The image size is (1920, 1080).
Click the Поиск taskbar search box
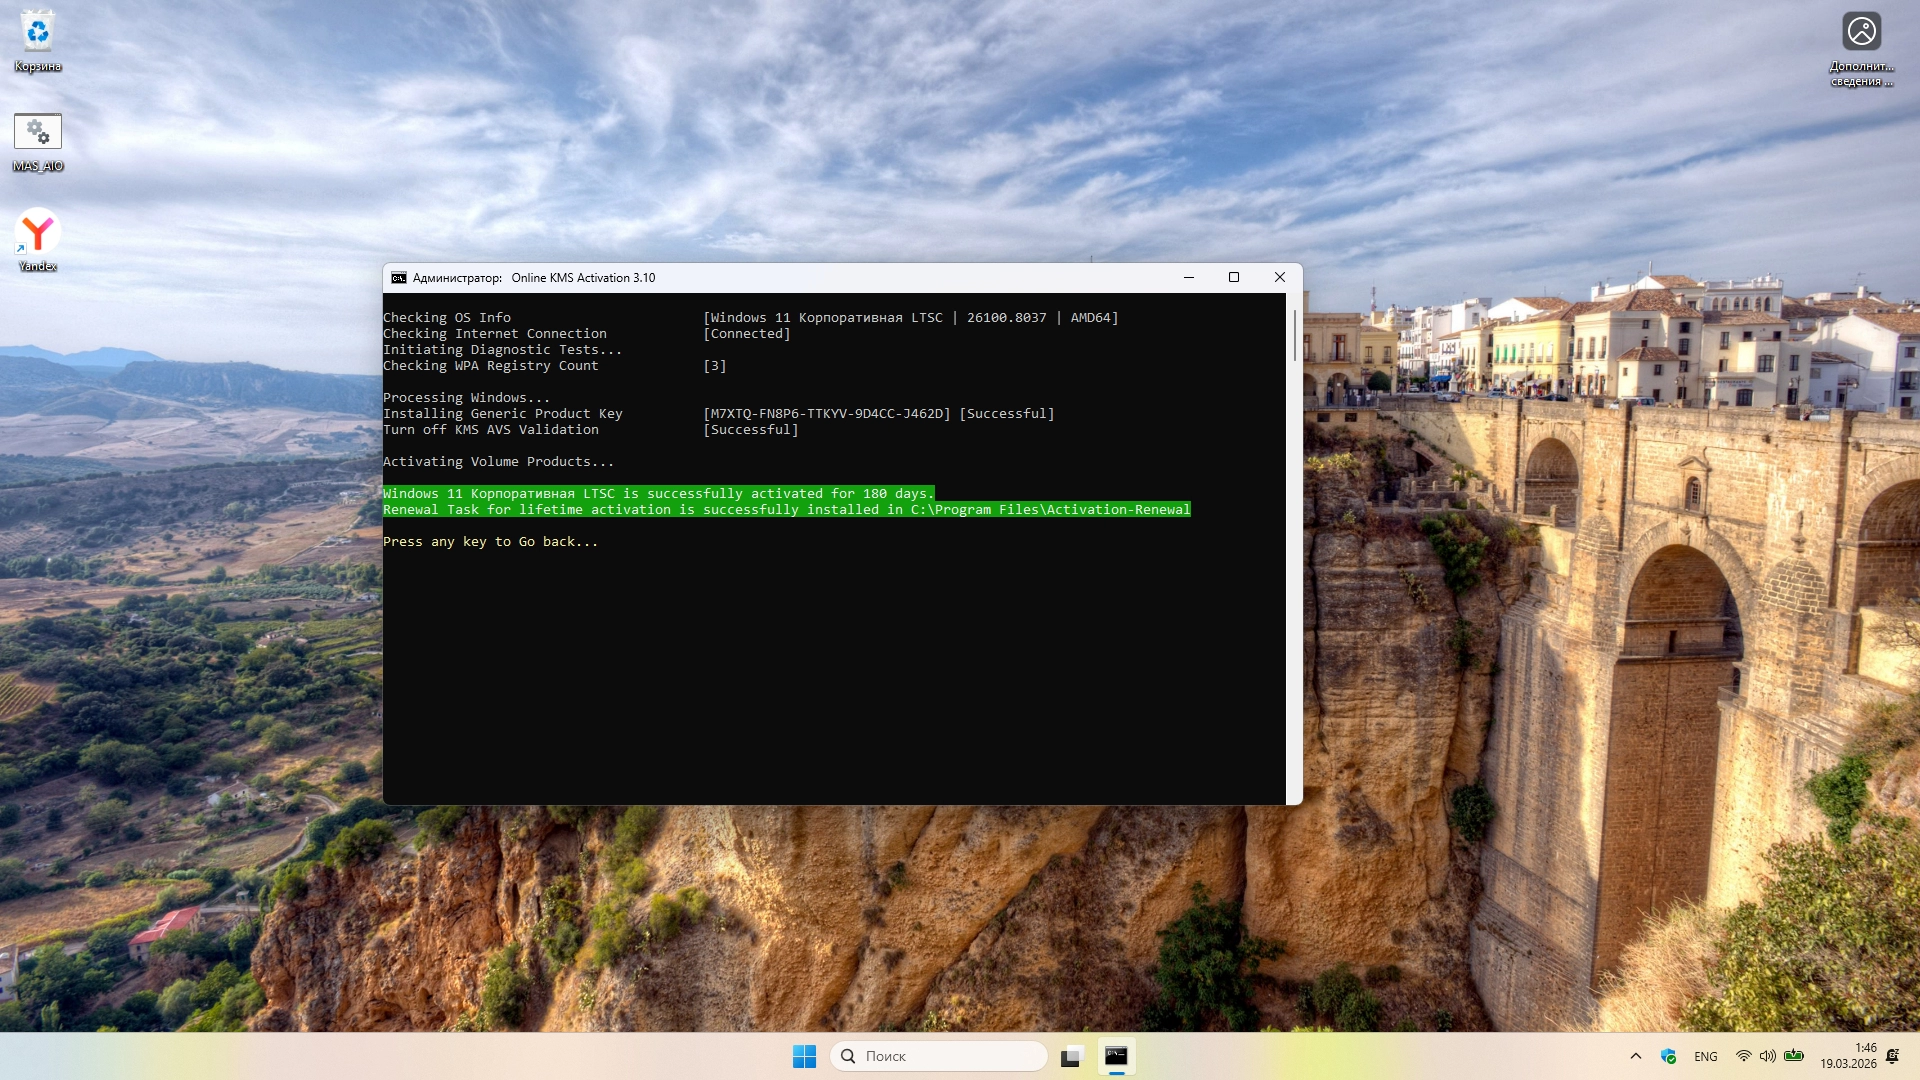[x=940, y=1056]
